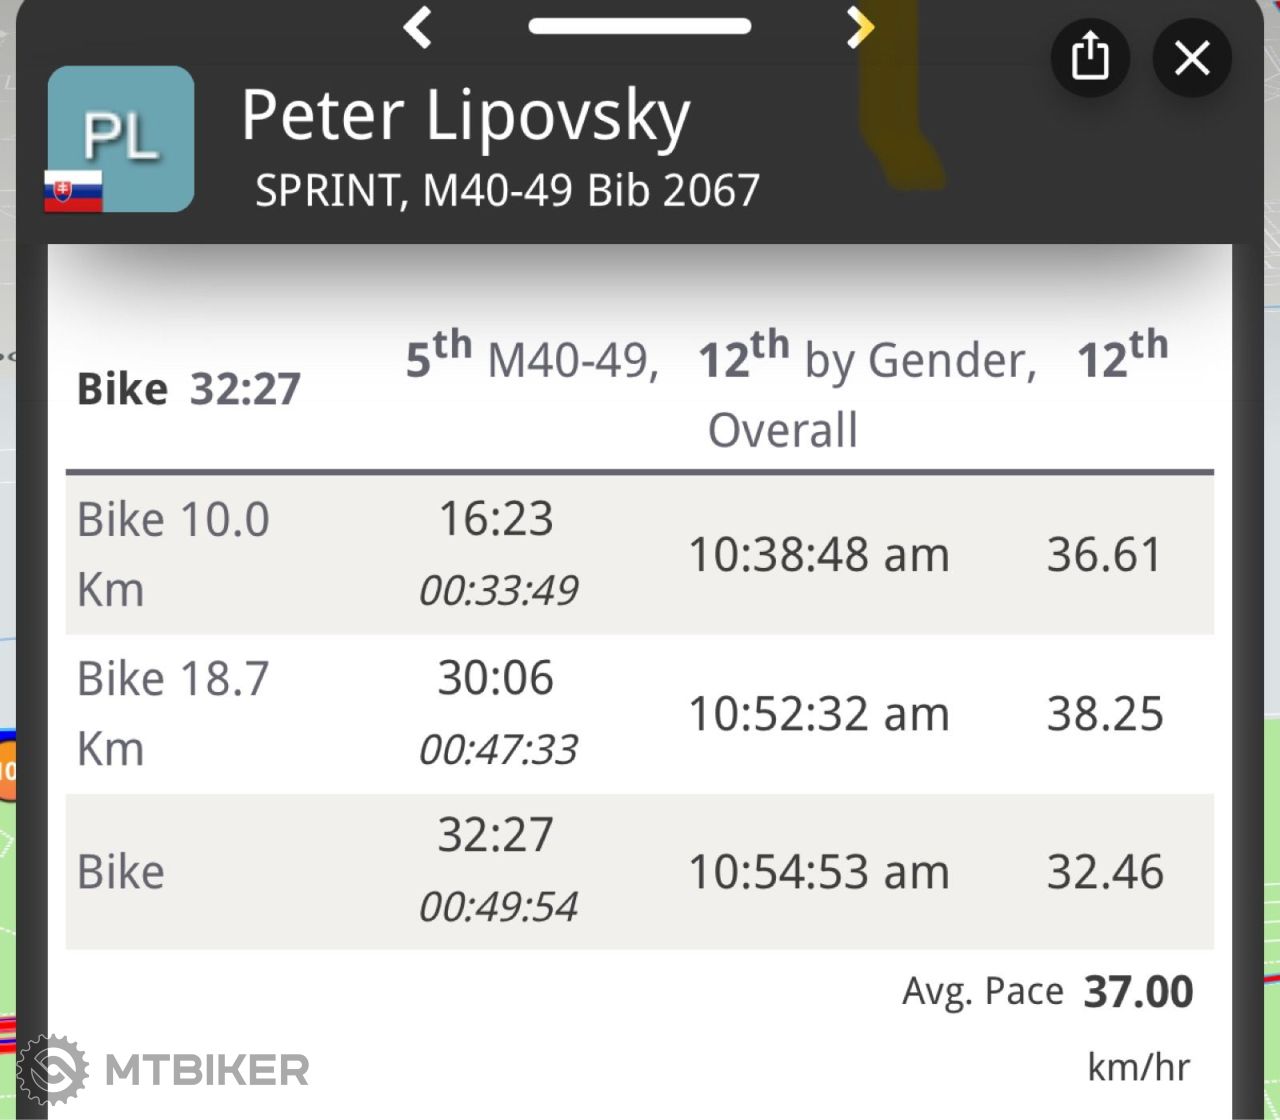Tap the share icon button
This screenshot has height=1120, width=1280.
coord(1090,57)
